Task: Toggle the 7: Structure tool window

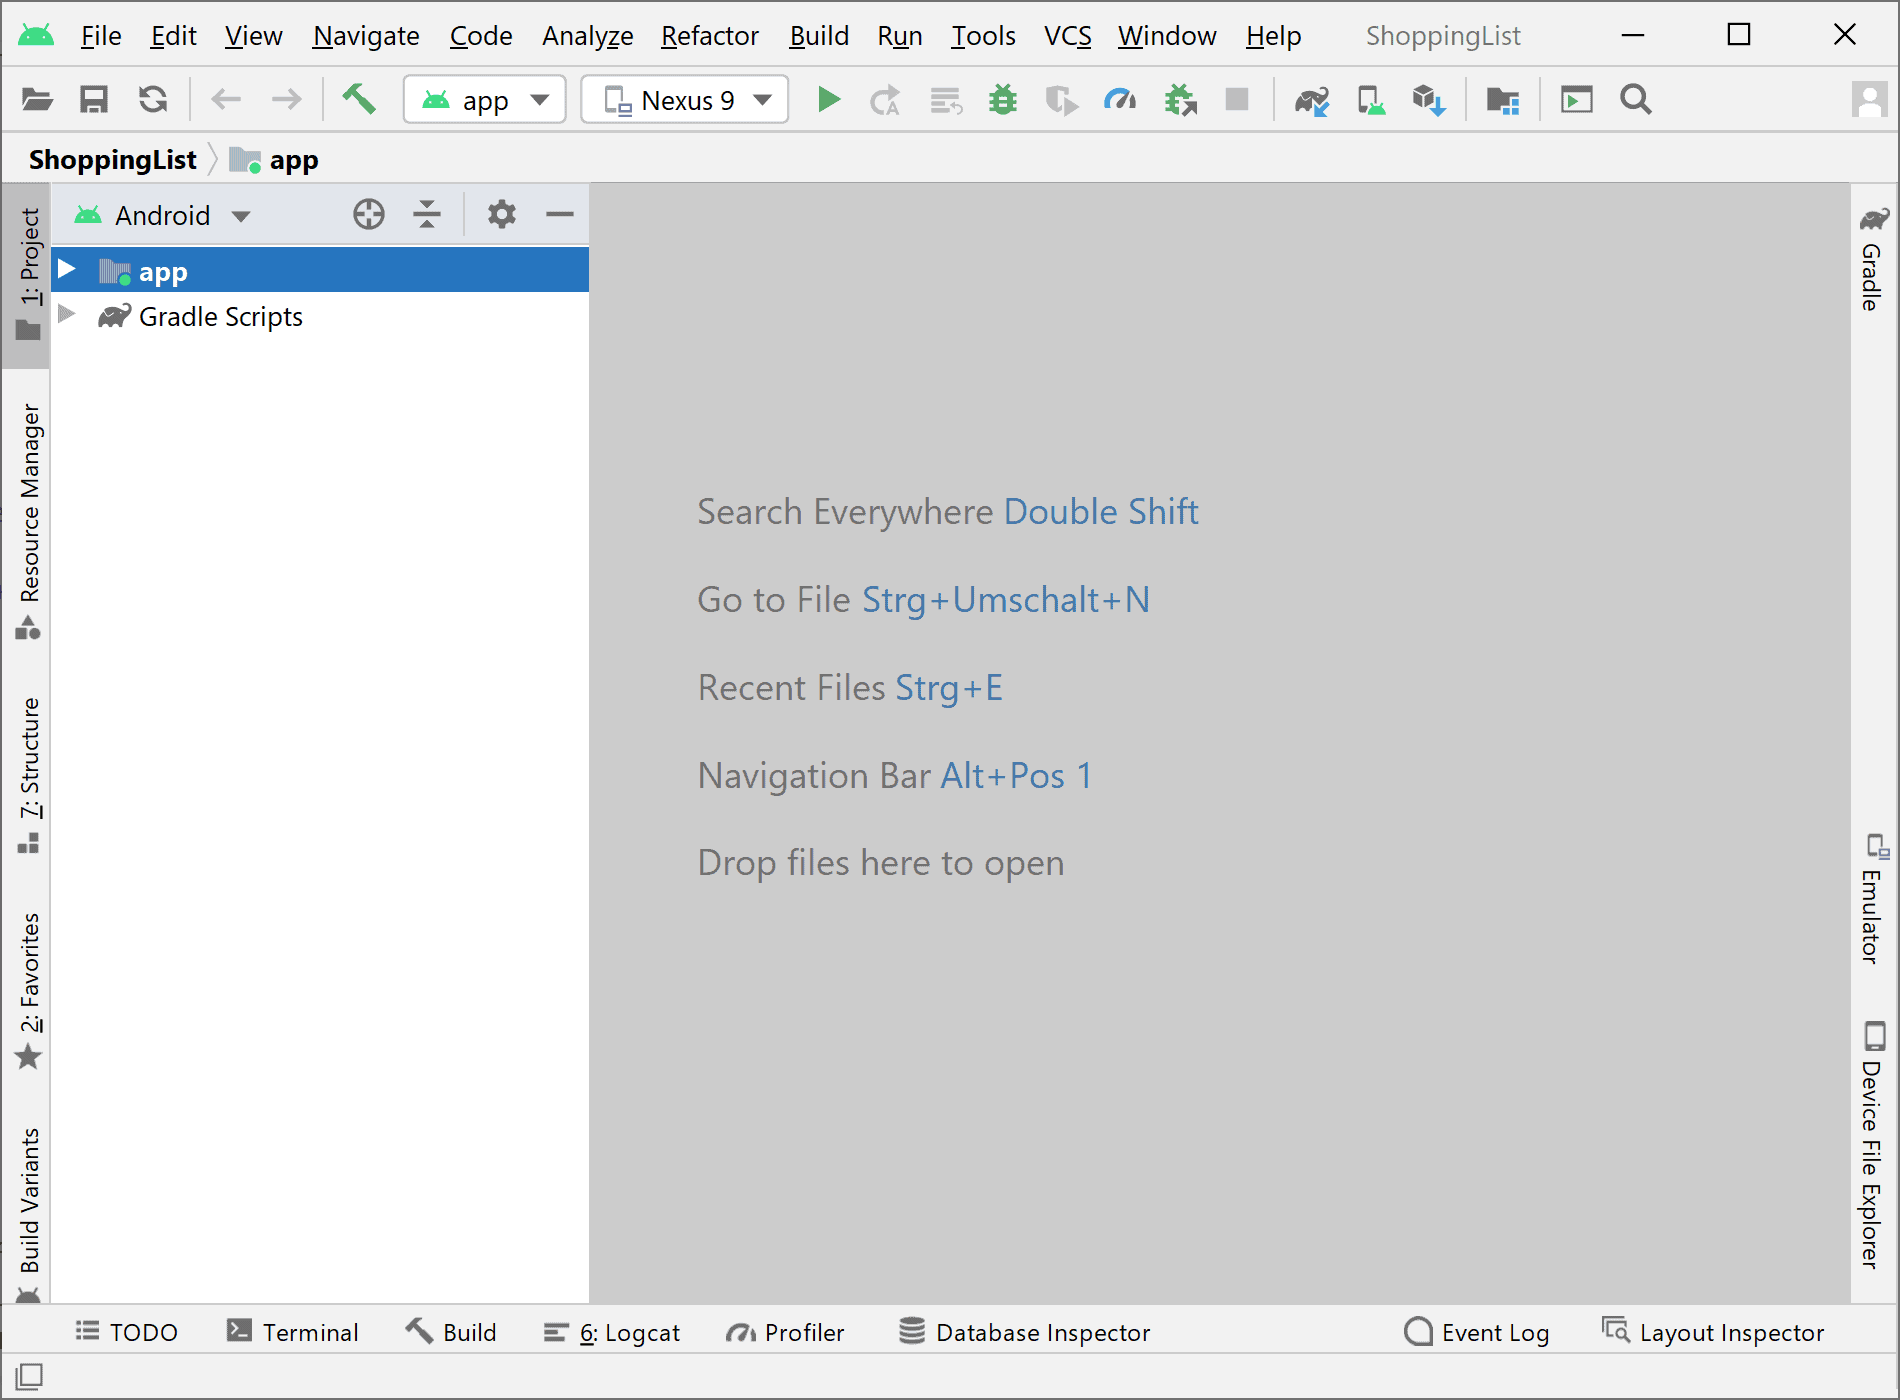Action: [28, 775]
